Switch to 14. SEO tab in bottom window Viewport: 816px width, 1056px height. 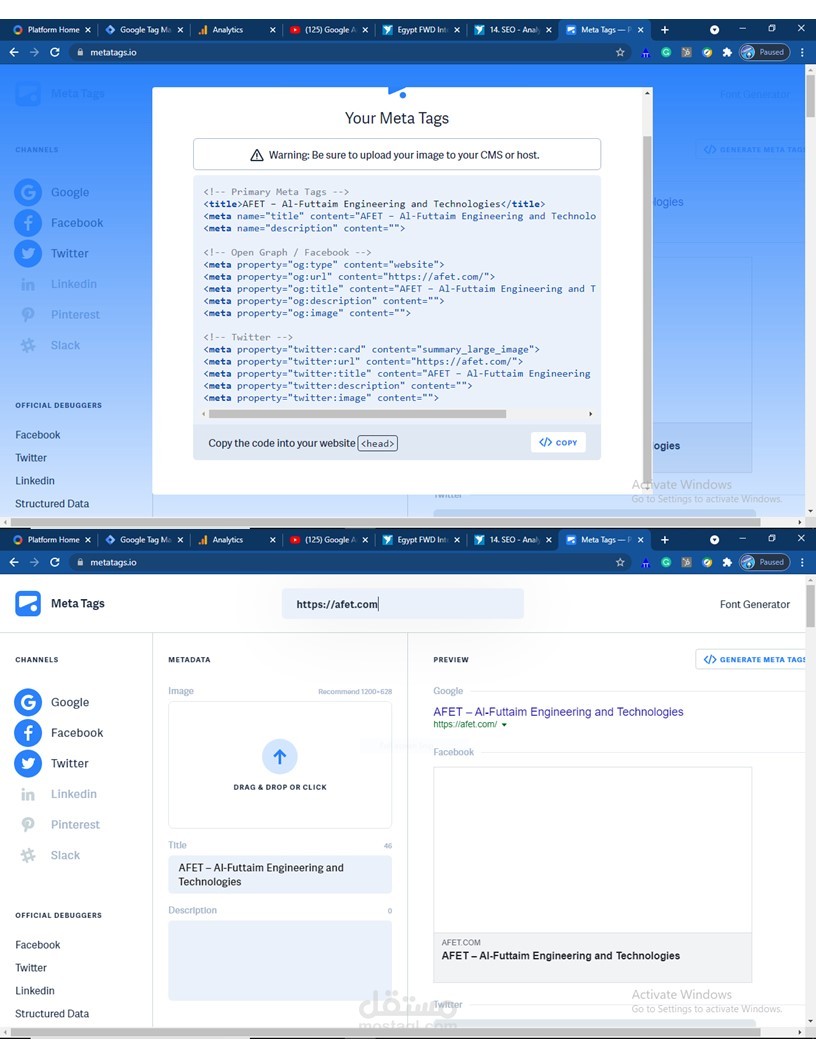(x=513, y=539)
